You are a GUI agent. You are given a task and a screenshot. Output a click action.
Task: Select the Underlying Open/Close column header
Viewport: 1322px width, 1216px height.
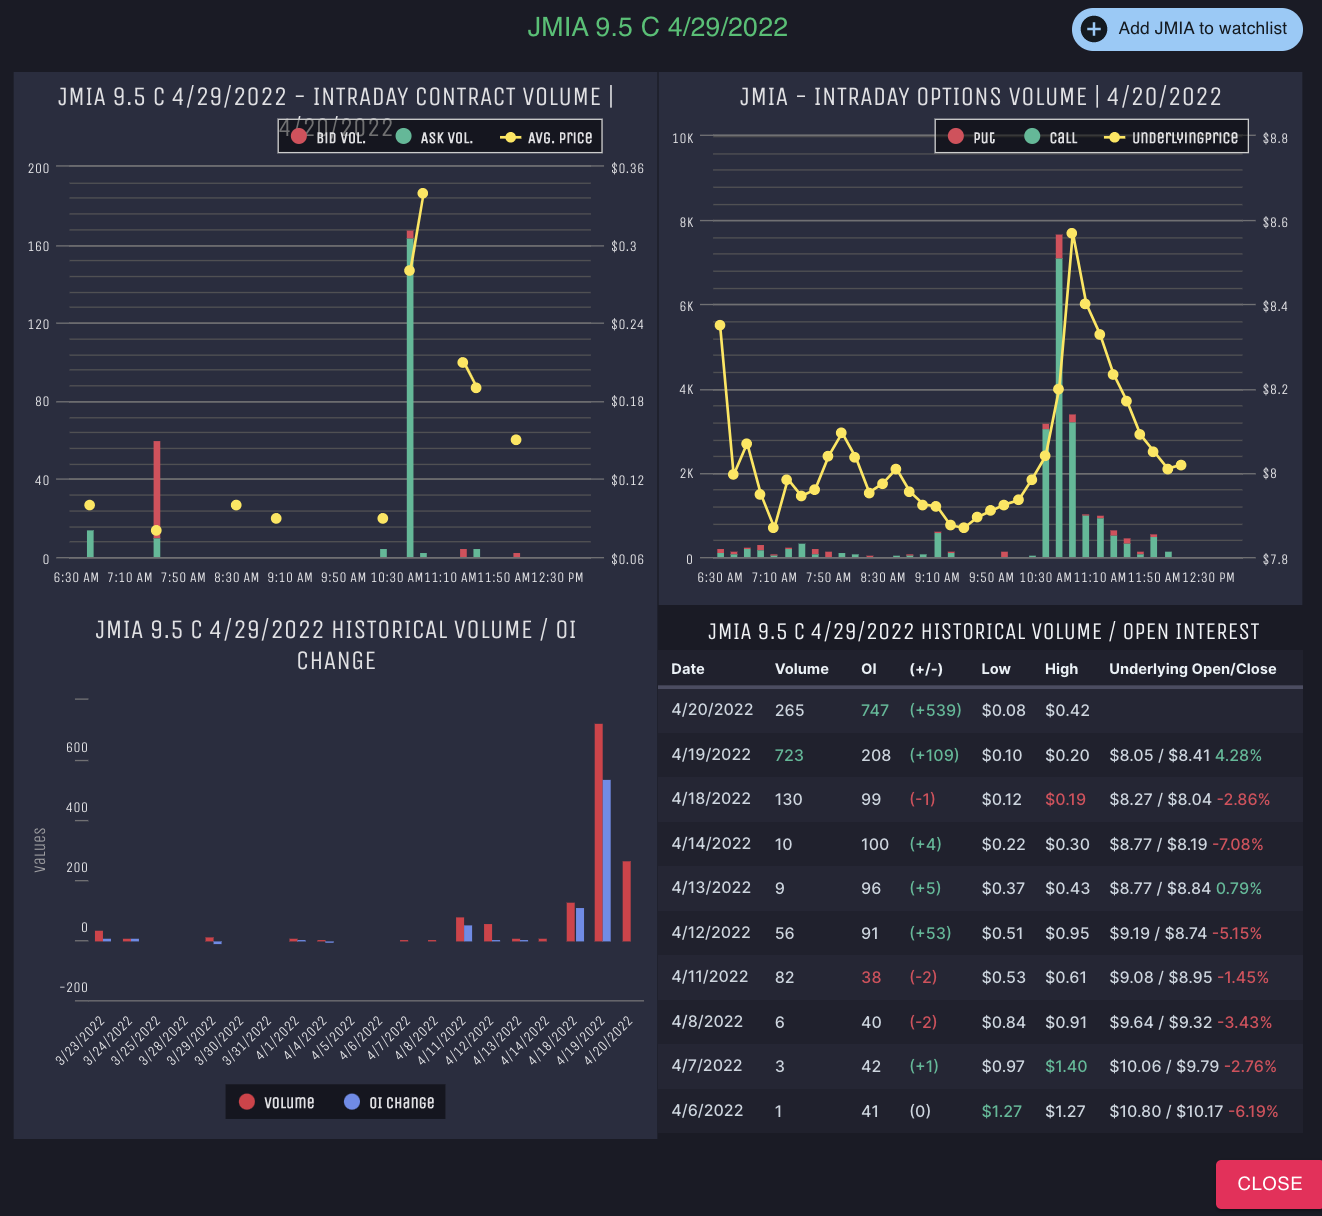(1193, 669)
